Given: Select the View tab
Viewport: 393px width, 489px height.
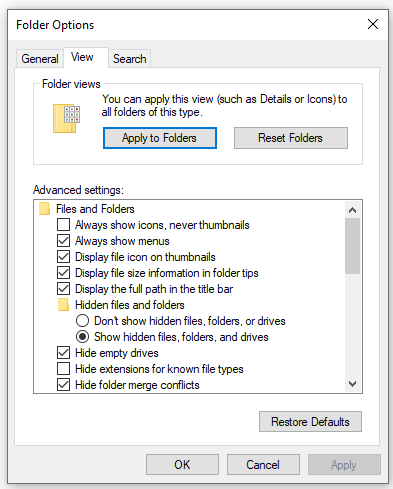Looking at the screenshot, I should (85, 57).
